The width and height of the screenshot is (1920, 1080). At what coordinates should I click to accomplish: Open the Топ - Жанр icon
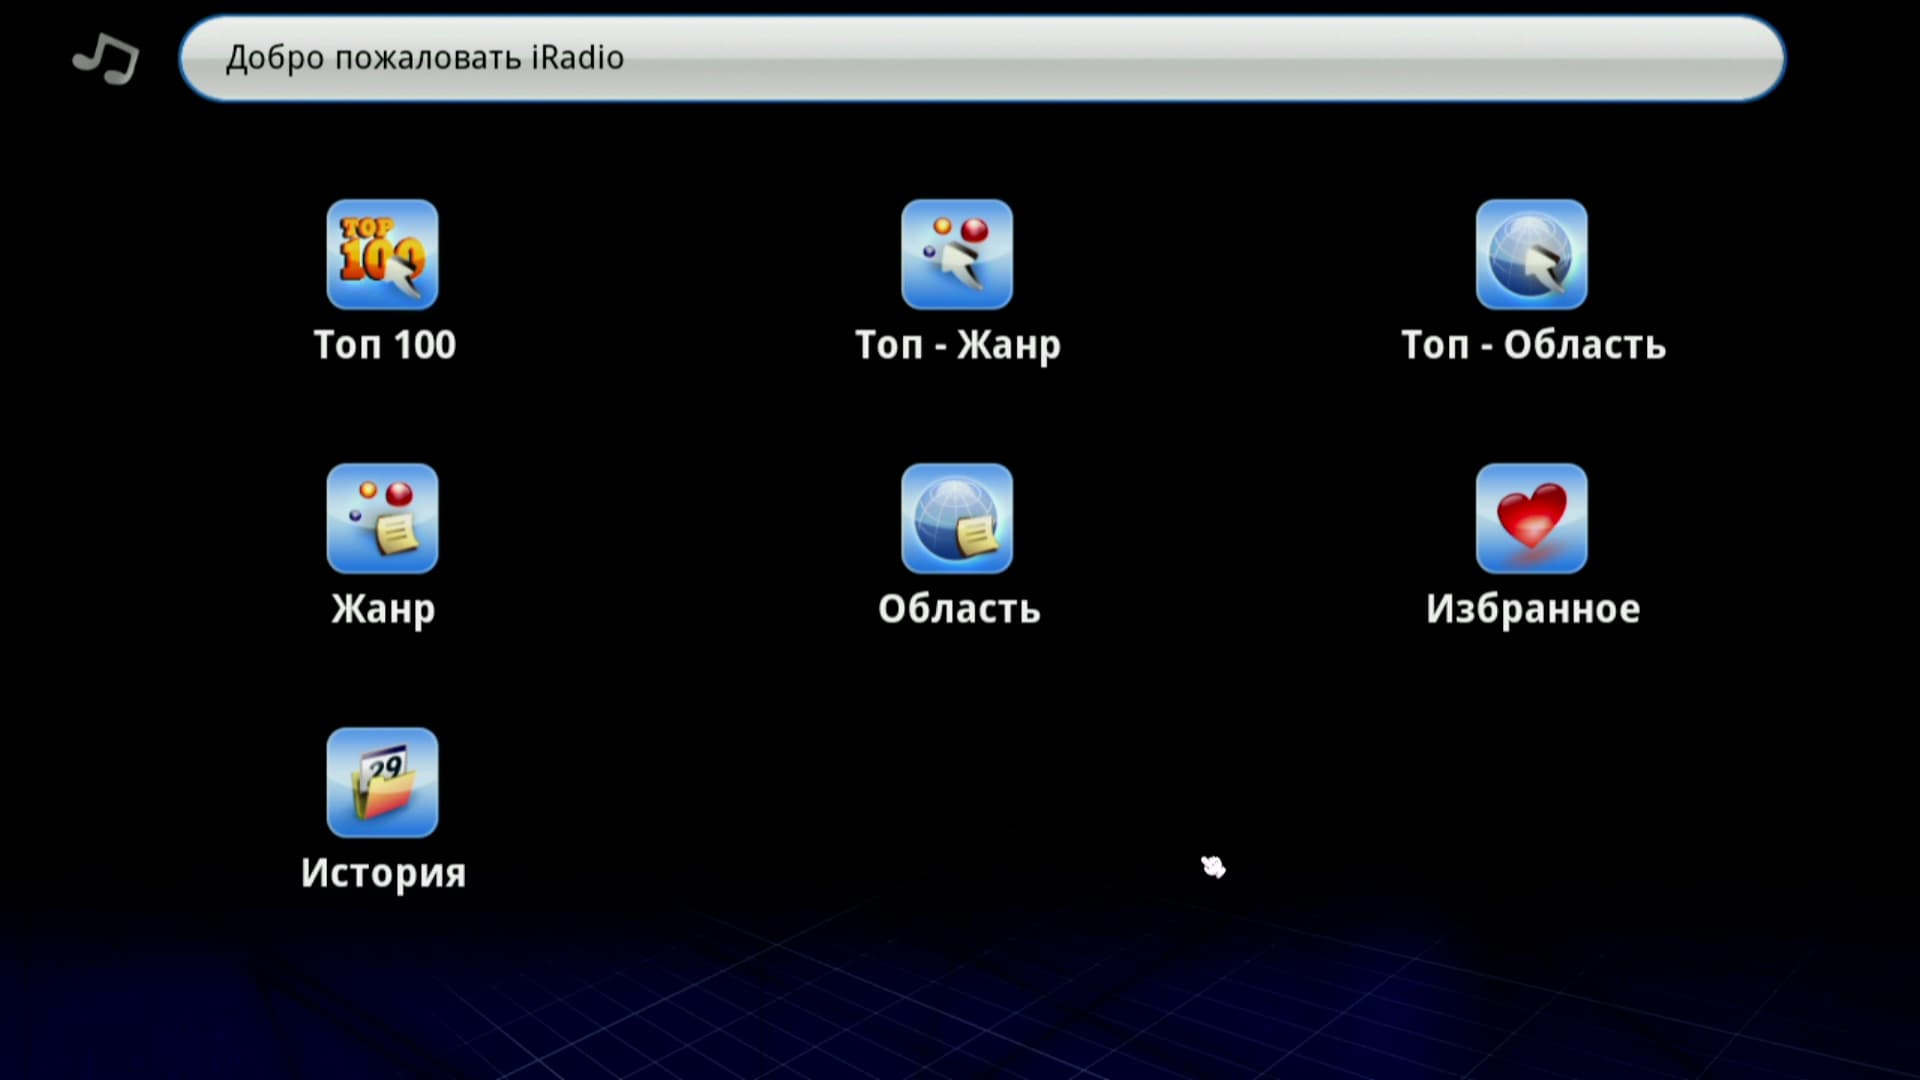[x=956, y=254]
